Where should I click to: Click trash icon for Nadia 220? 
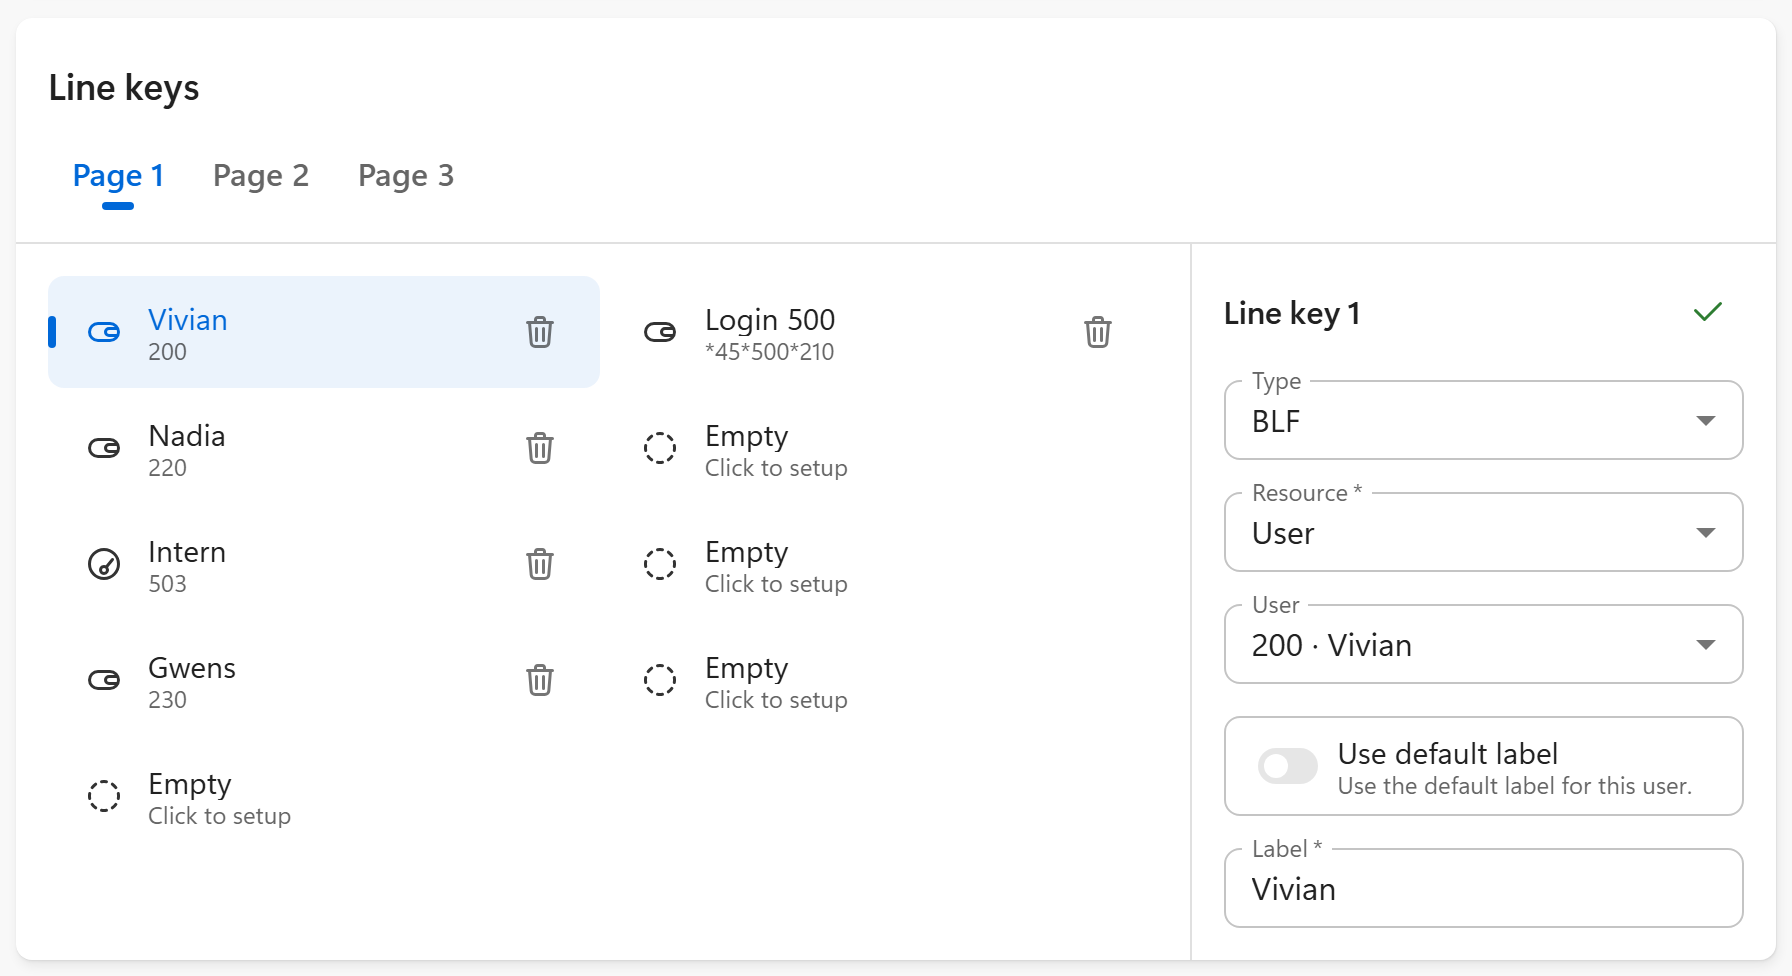tap(540, 448)
